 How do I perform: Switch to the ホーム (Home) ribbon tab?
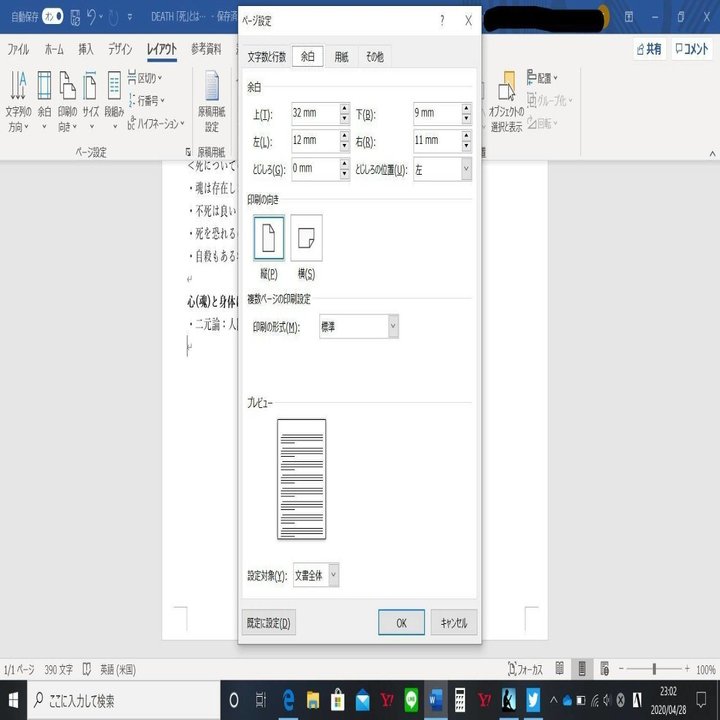coord(54,49)
